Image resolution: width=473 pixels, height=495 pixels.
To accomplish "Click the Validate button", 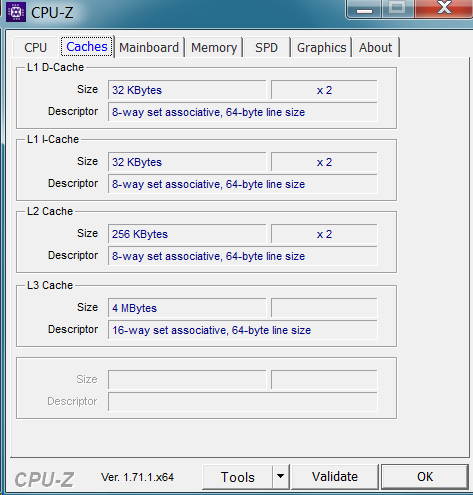I will coord(335,477).
